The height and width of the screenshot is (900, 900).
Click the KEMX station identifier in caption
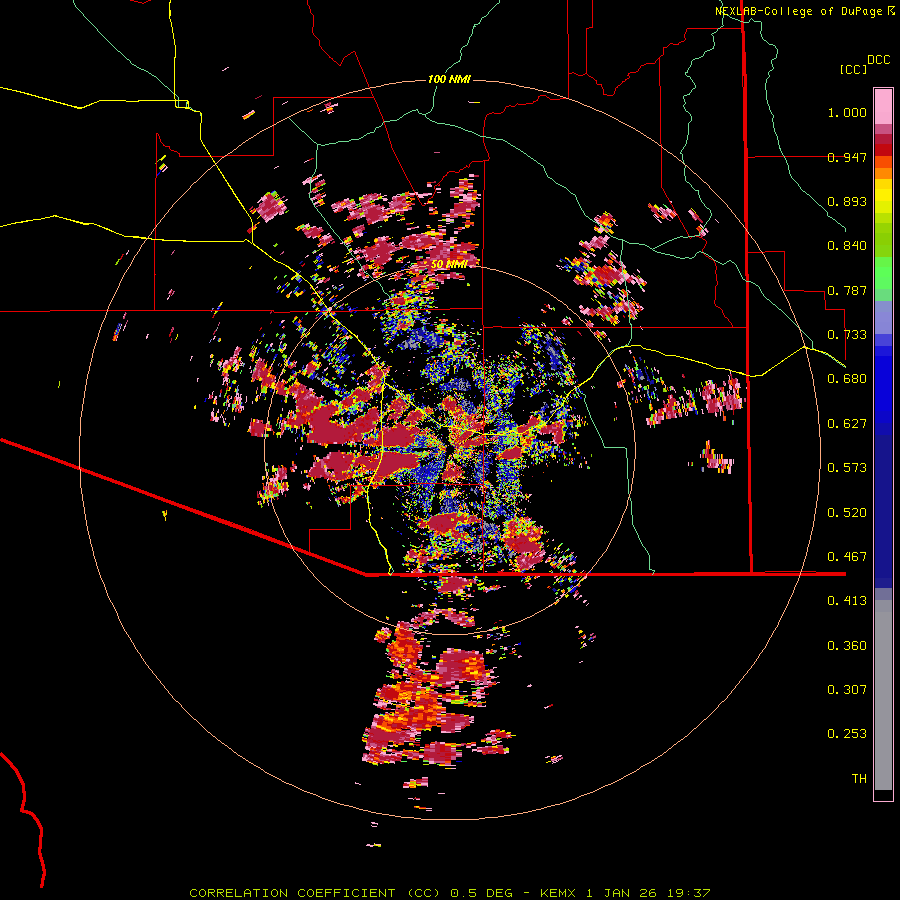[x=558, y=893]
